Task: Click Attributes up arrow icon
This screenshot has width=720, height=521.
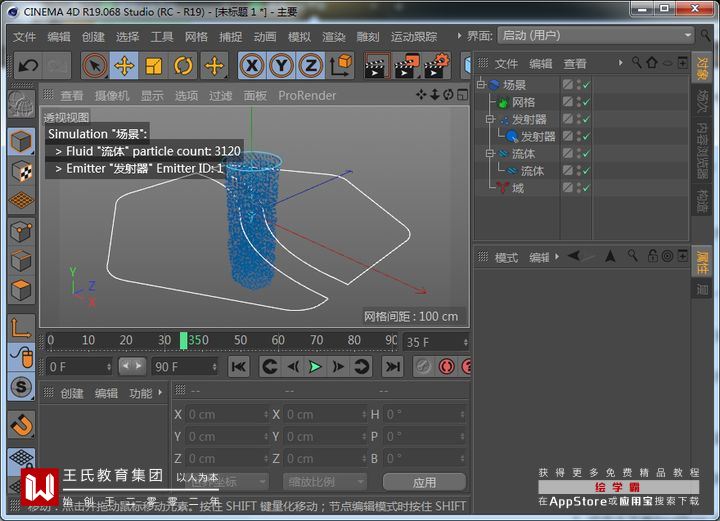Action: tap(610, 256)
